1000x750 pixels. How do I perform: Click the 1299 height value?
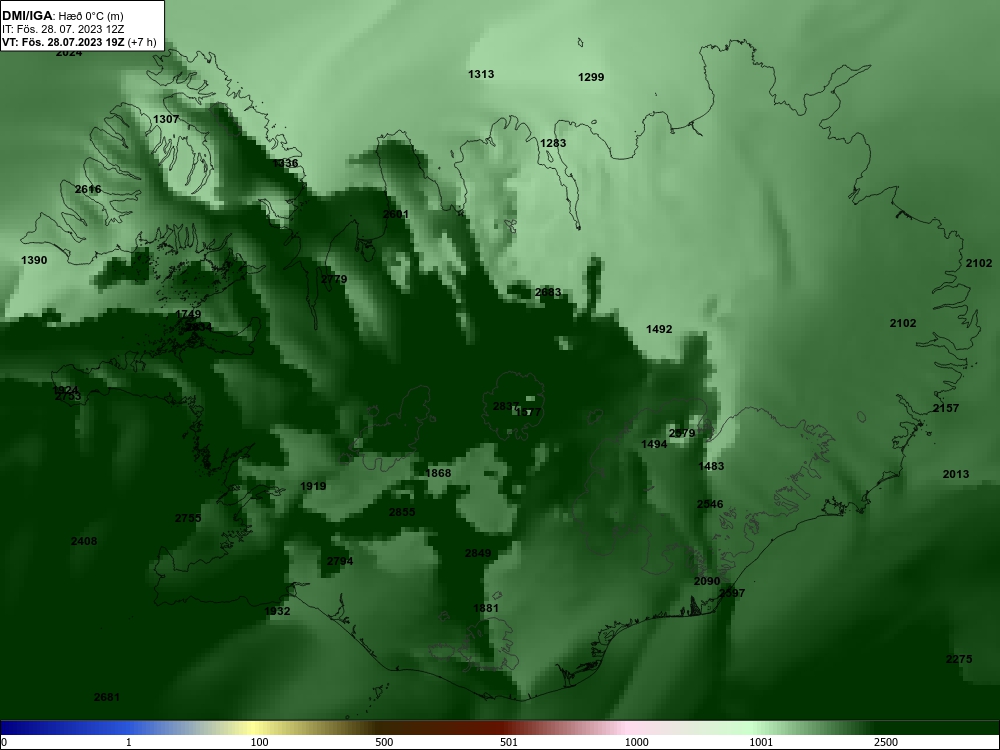point(591,77)
